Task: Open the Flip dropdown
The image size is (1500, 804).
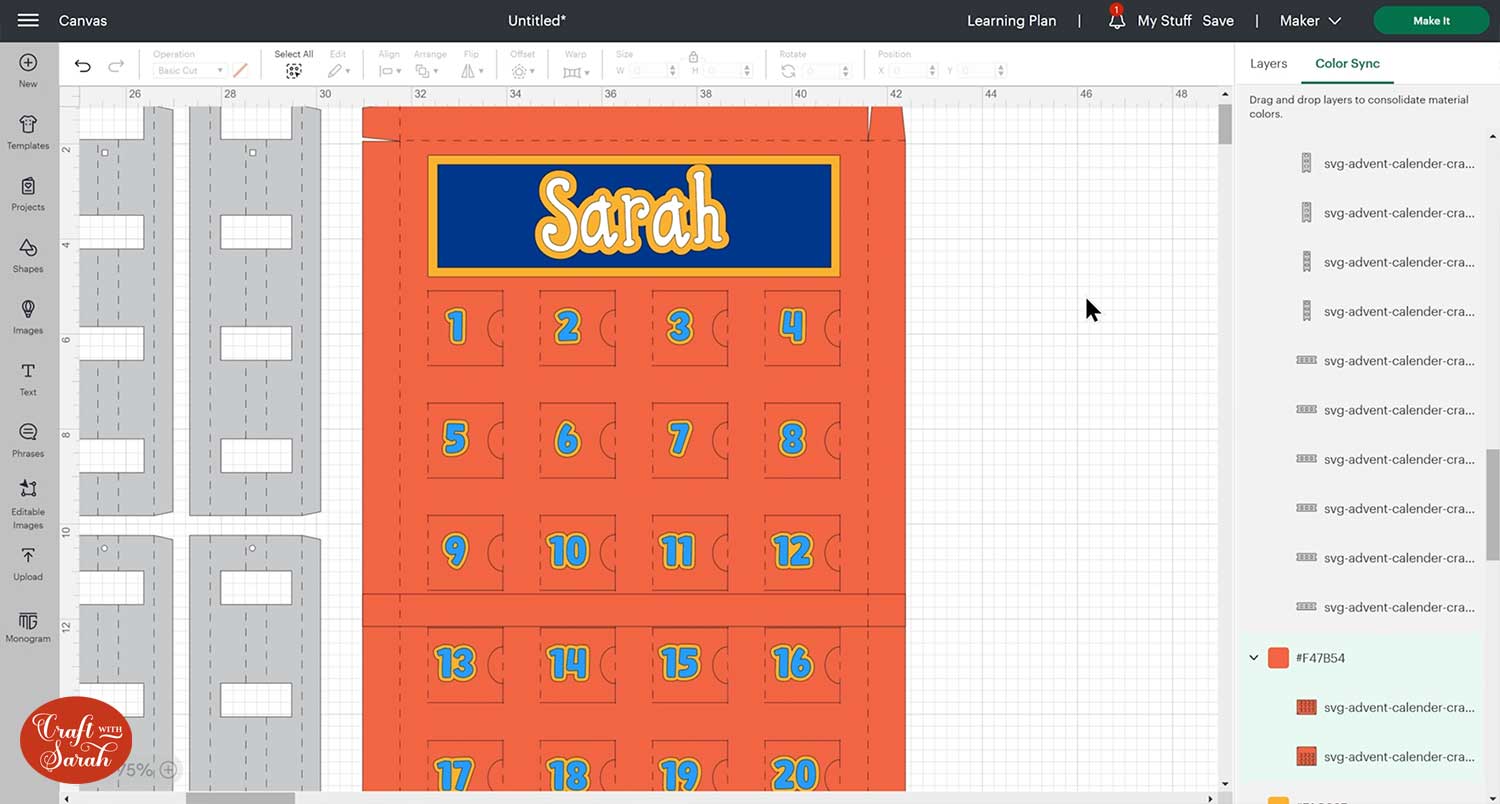Action: coord(473,71)
